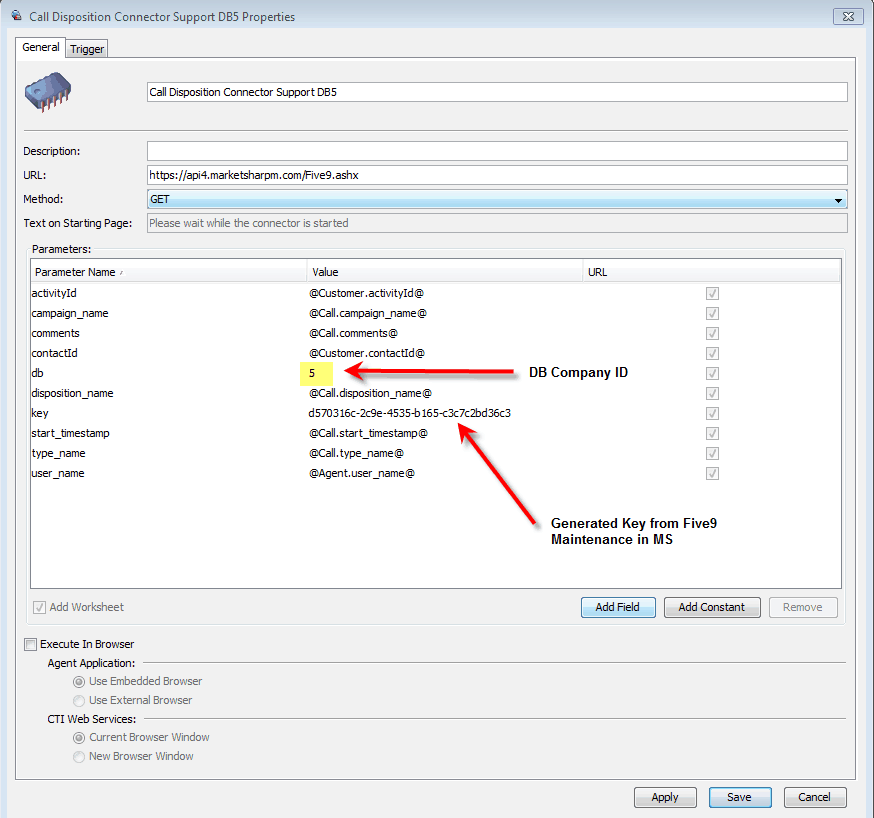The image size is (874, 818).
Task: Click the Apply button
Action: coord(665,797)
